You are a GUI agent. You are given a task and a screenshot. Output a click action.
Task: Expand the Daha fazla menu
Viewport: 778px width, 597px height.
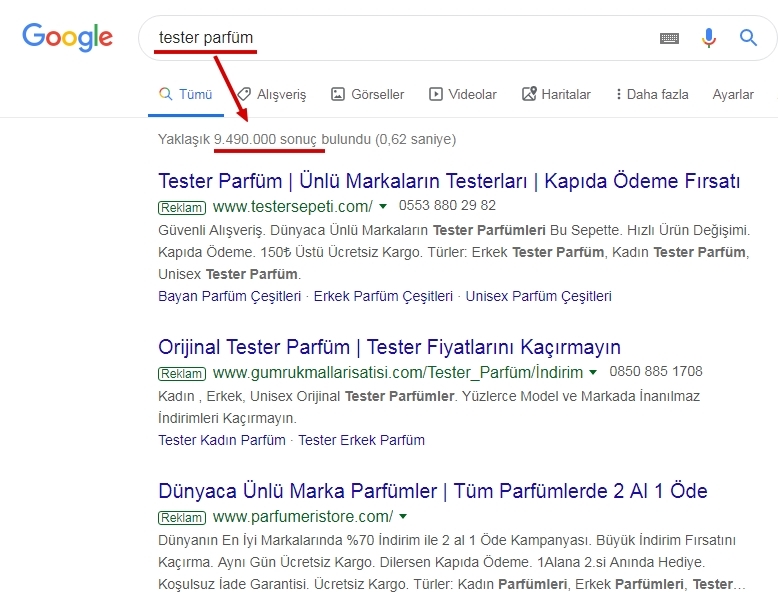click(652, 94)
